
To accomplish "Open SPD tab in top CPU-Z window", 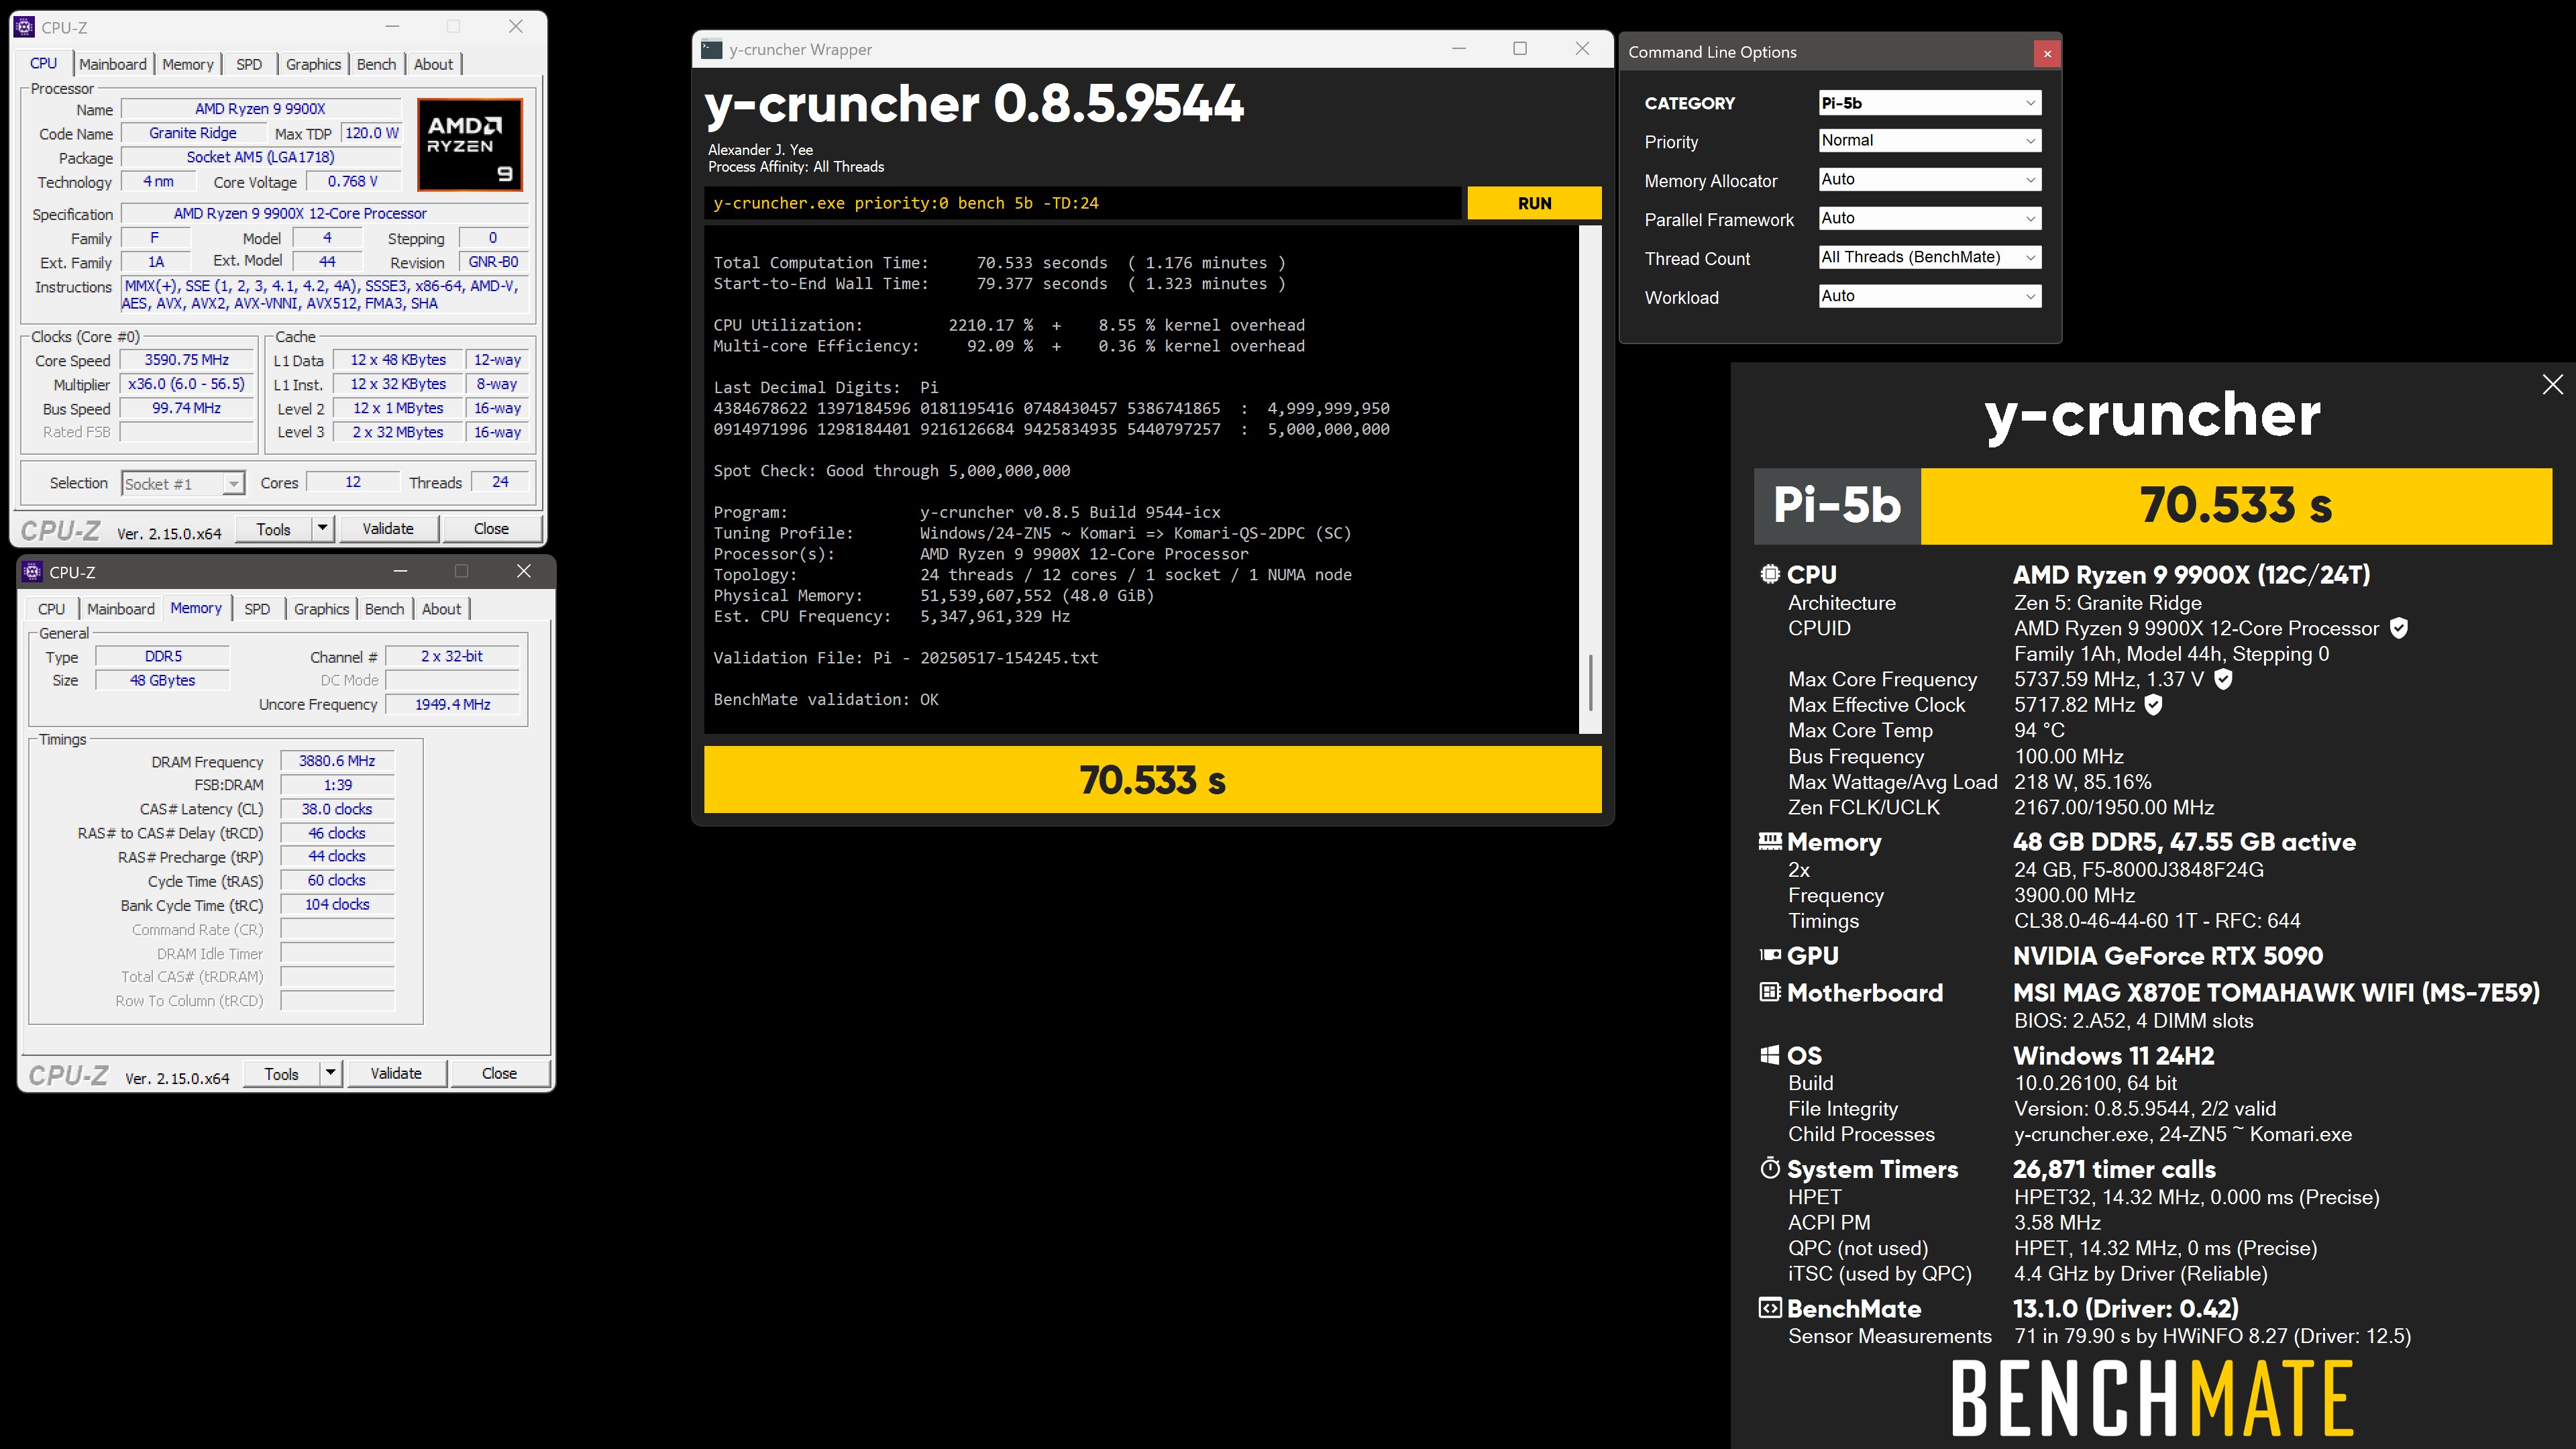I will pos(249,64).
